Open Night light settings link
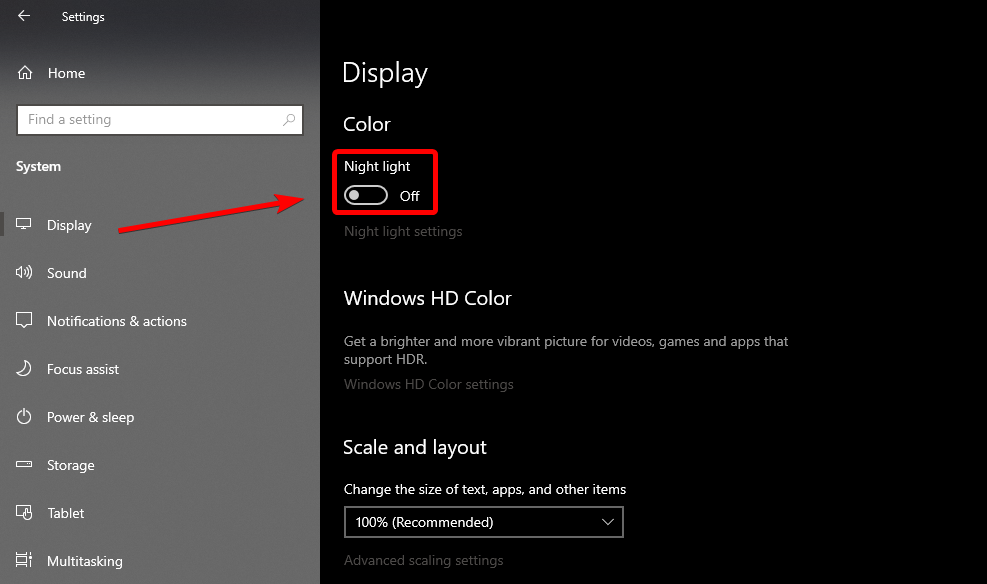 pos(403,232)
